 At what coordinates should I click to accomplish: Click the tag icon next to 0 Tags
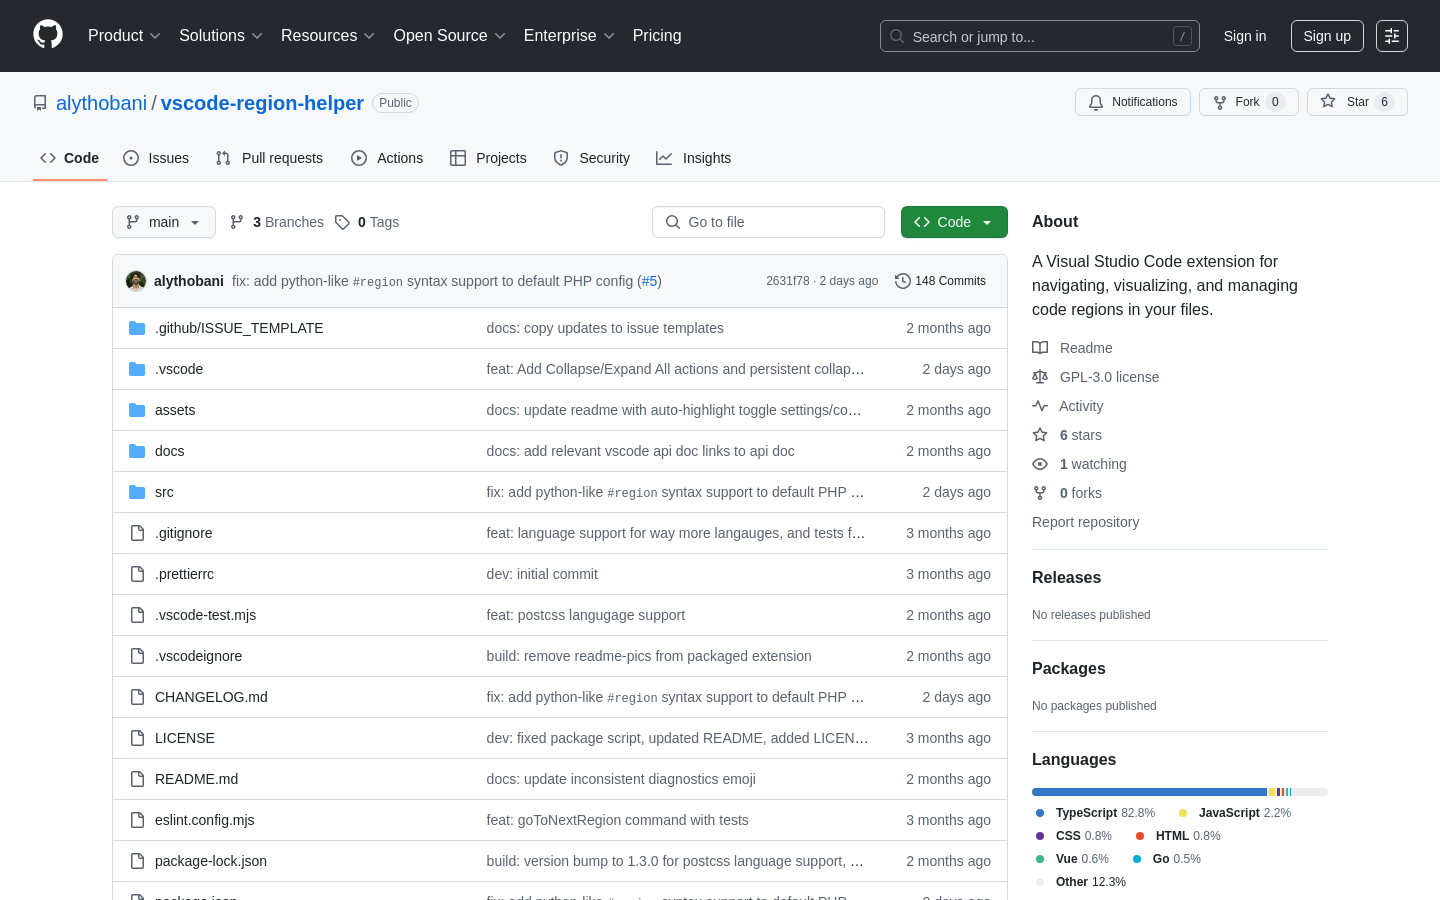[342, 222]
